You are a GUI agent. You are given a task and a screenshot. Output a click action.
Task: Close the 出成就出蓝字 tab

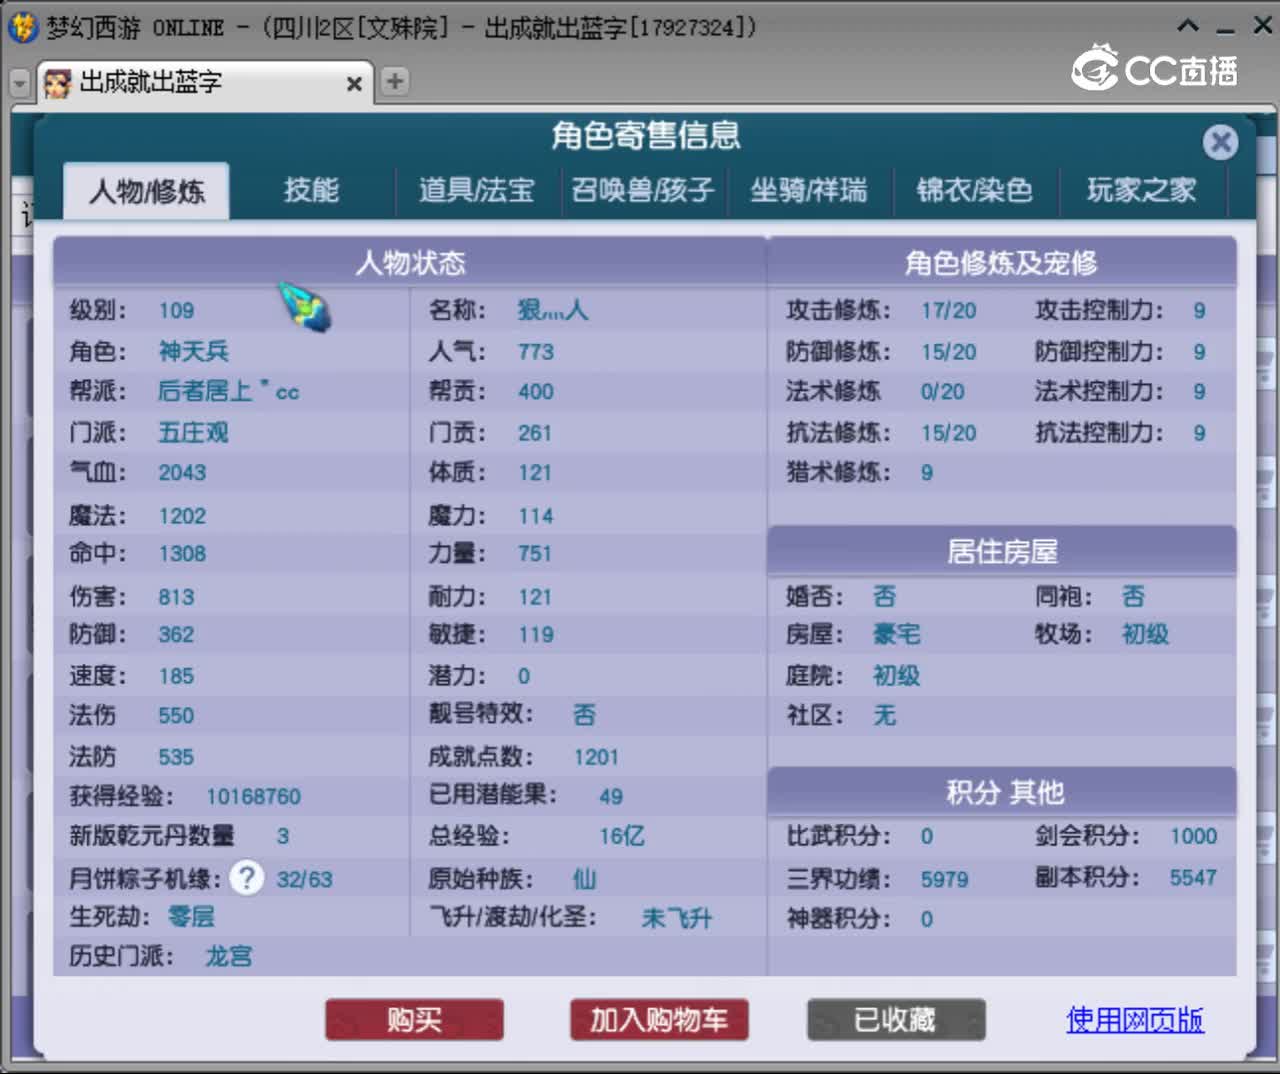point(354,84)
